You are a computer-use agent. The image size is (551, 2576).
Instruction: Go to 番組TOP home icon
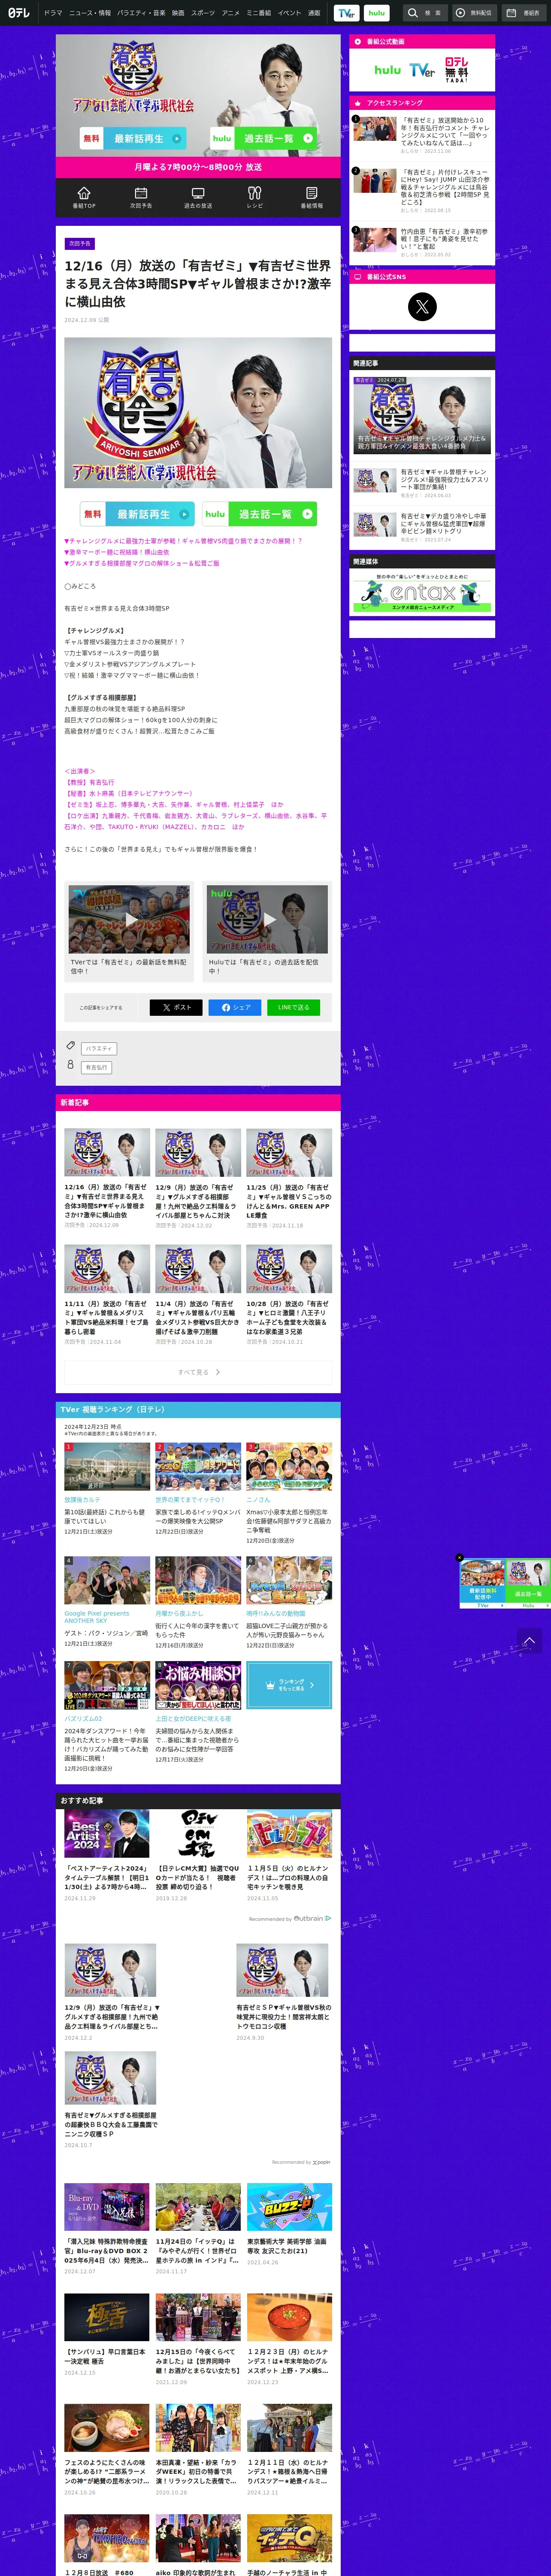point(84,197)
